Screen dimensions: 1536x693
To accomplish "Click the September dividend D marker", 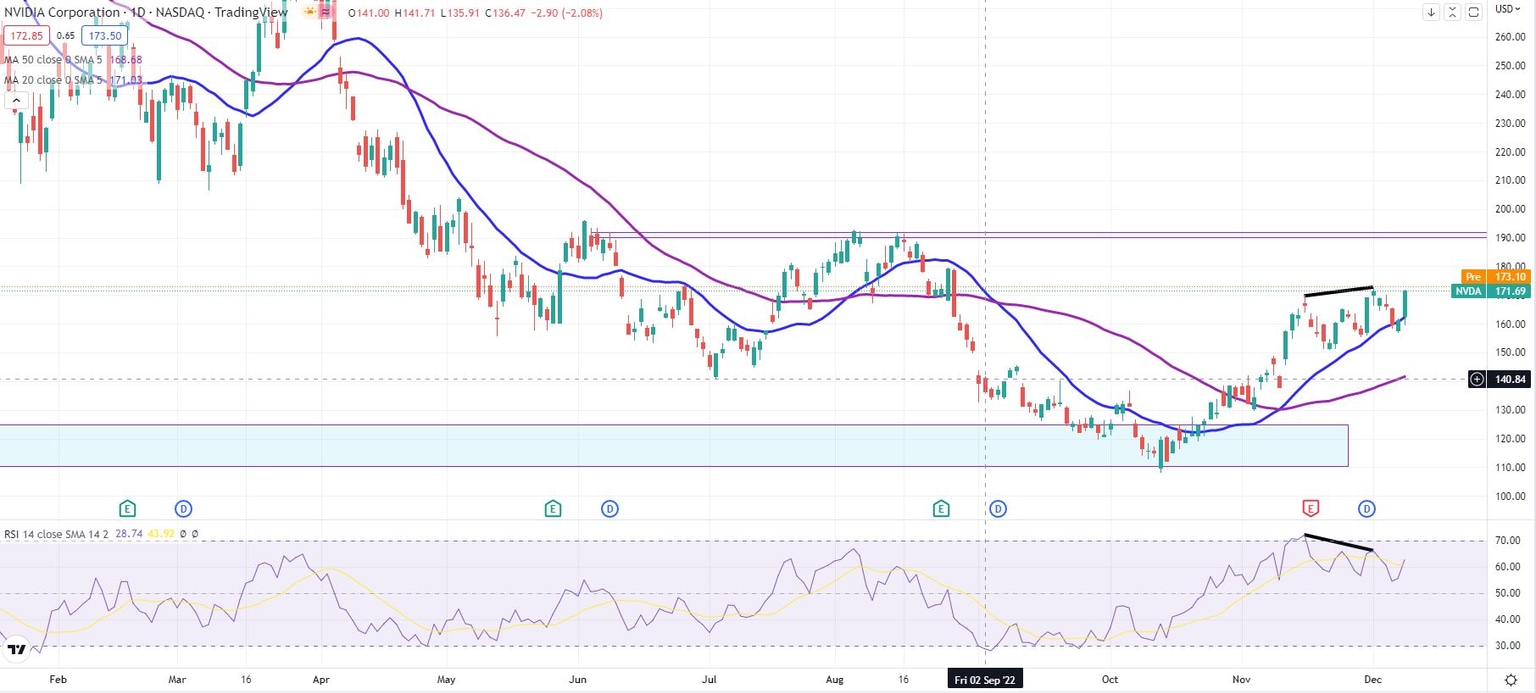I will click(x=997, y=509).
